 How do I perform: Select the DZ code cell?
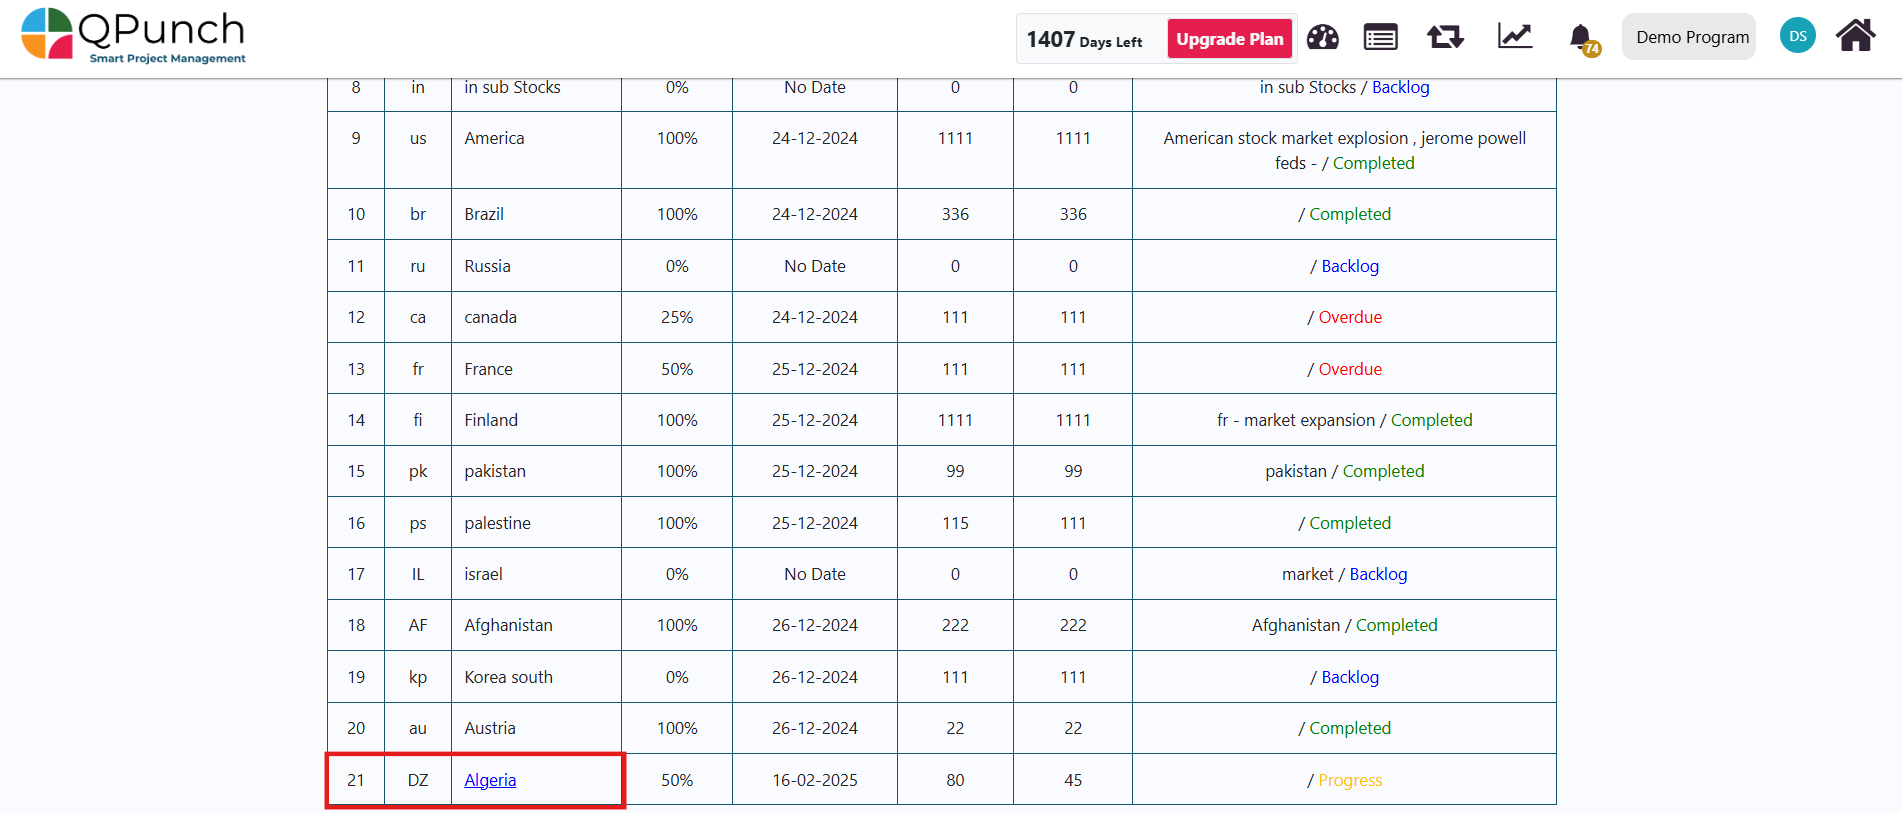tap(418, 780)
